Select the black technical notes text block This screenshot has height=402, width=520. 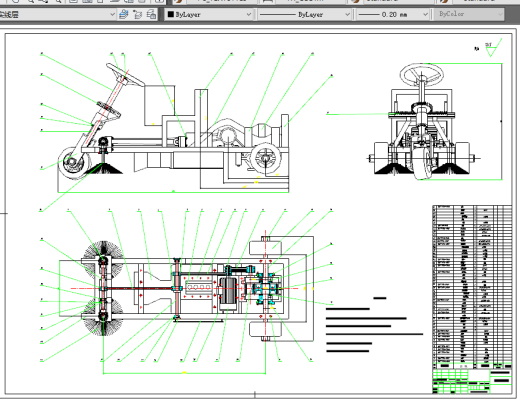click(x=374, y=325)
